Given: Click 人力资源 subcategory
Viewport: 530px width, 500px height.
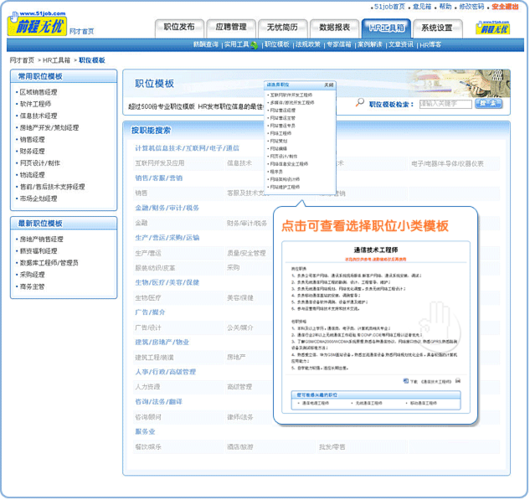Looking at the screenshot, I should pos(147,387).
